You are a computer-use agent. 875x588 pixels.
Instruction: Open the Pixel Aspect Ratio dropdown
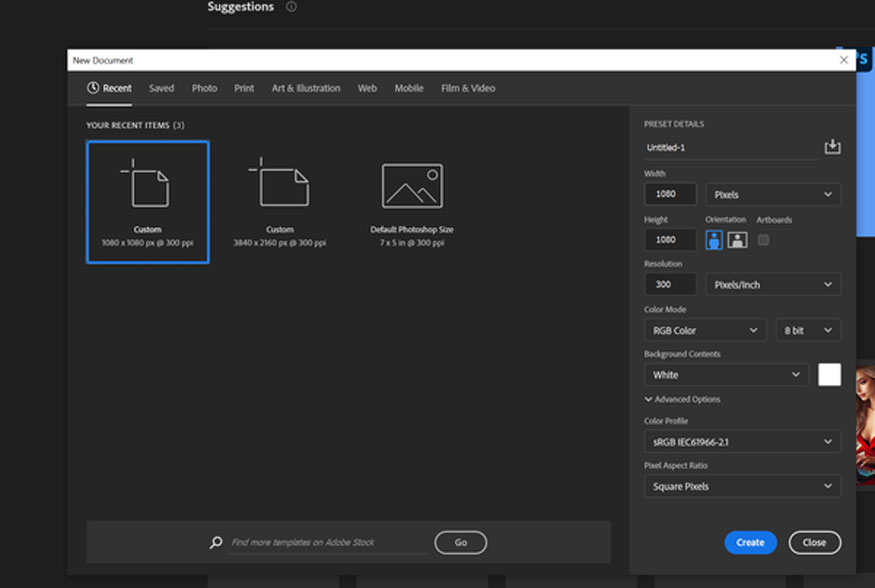[x=741, y=486]
